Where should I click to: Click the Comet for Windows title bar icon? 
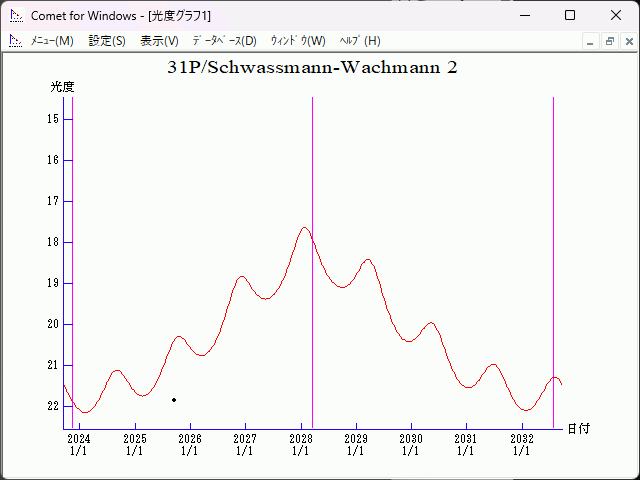click(15, 15)
